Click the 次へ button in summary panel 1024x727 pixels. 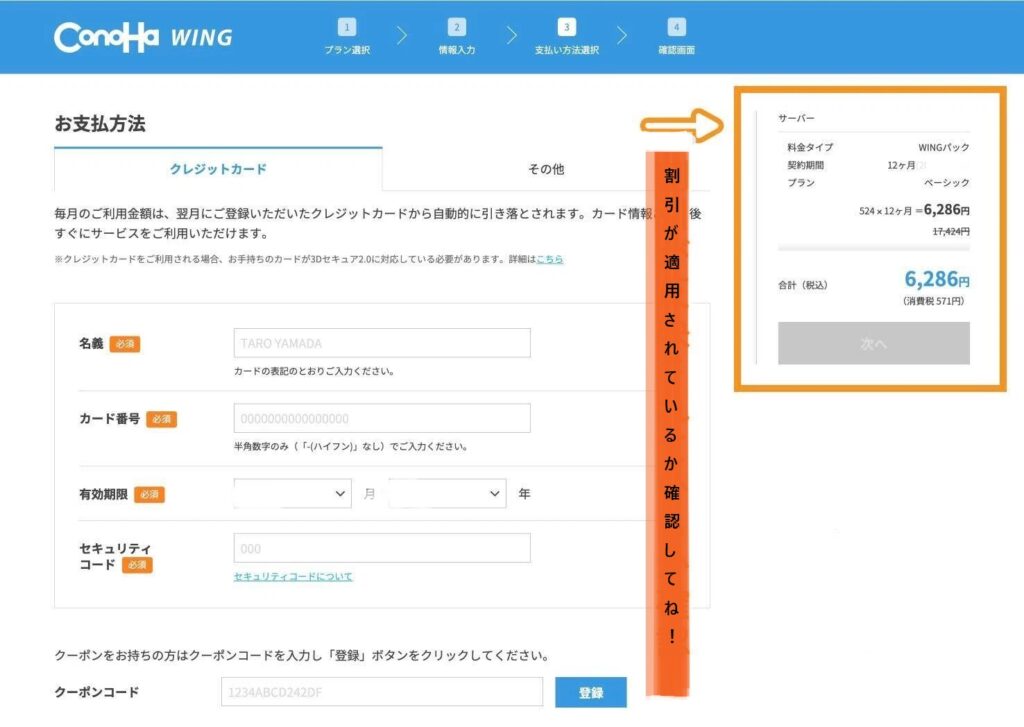tap(873, 343)
